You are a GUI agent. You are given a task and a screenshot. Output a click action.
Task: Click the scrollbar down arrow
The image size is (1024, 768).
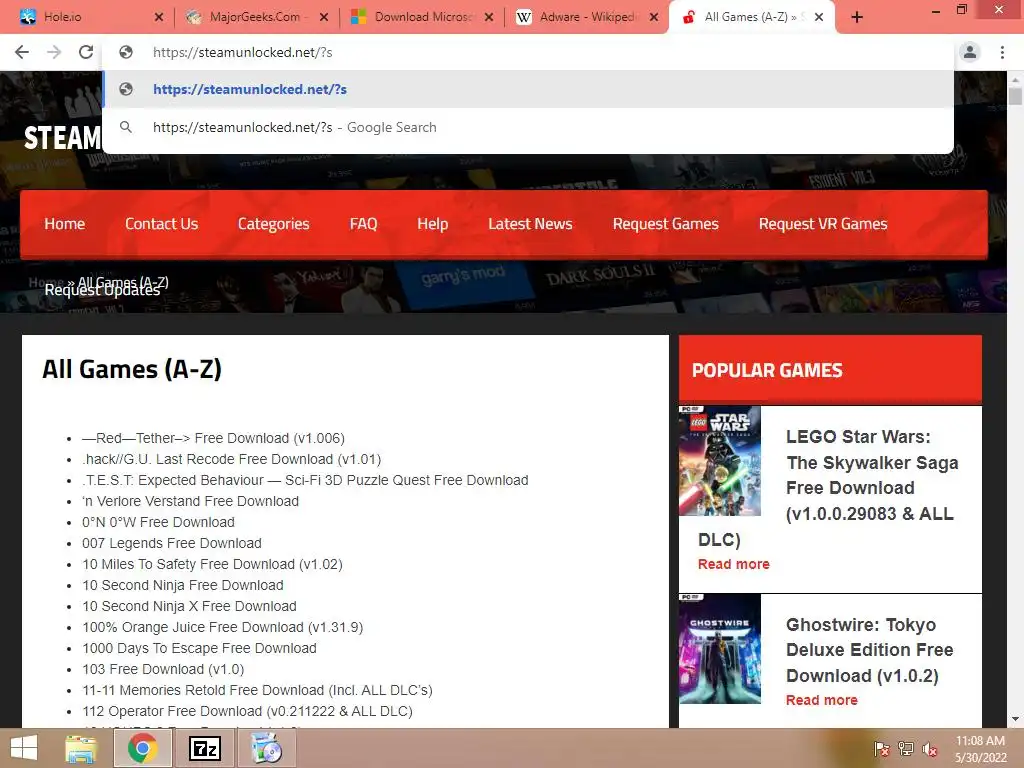1015,719
